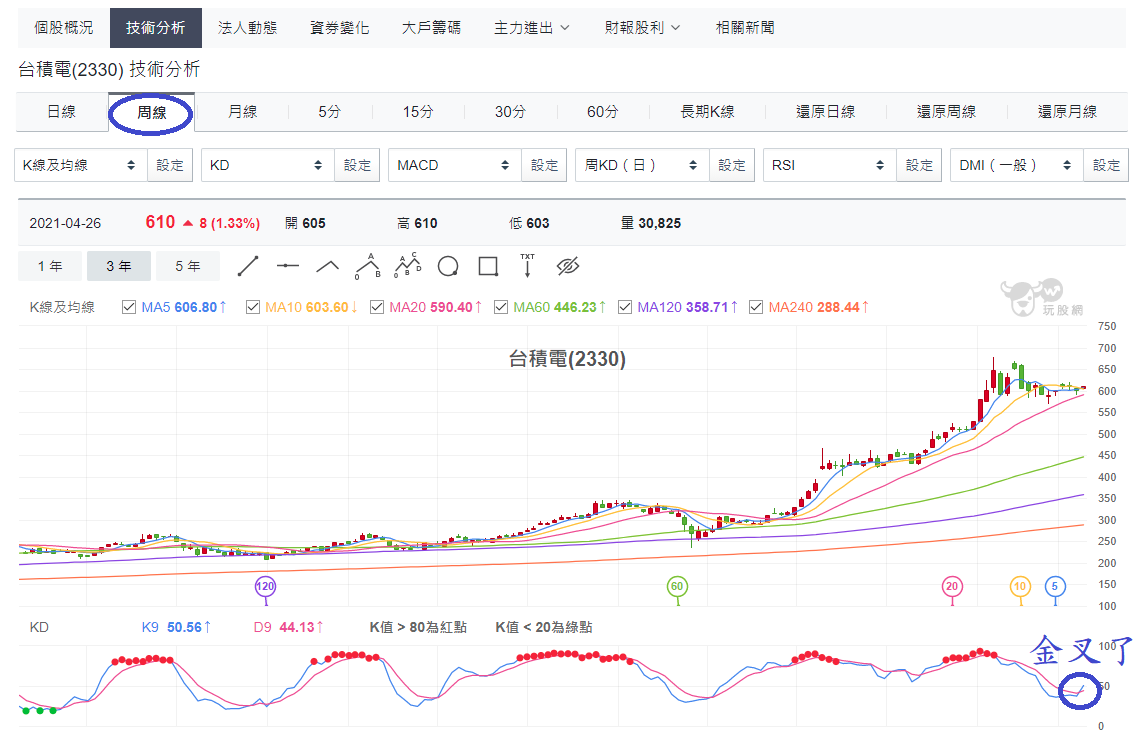Toggle the hide drawings eye icon
1142x734 pixels.
(568, 267)
